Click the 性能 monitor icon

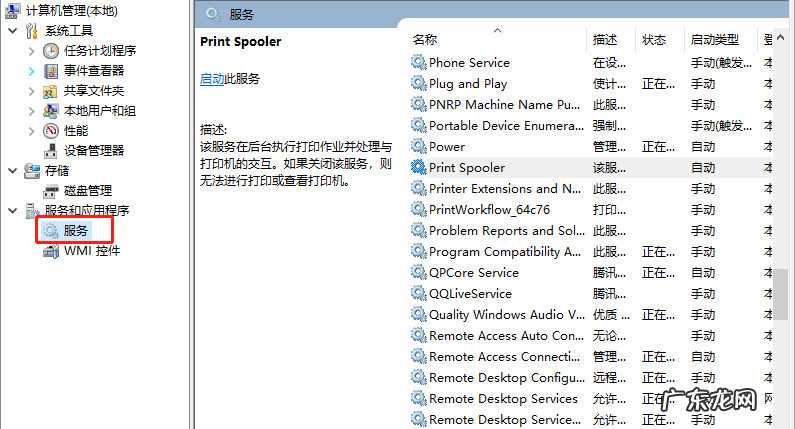click(51, 131)
